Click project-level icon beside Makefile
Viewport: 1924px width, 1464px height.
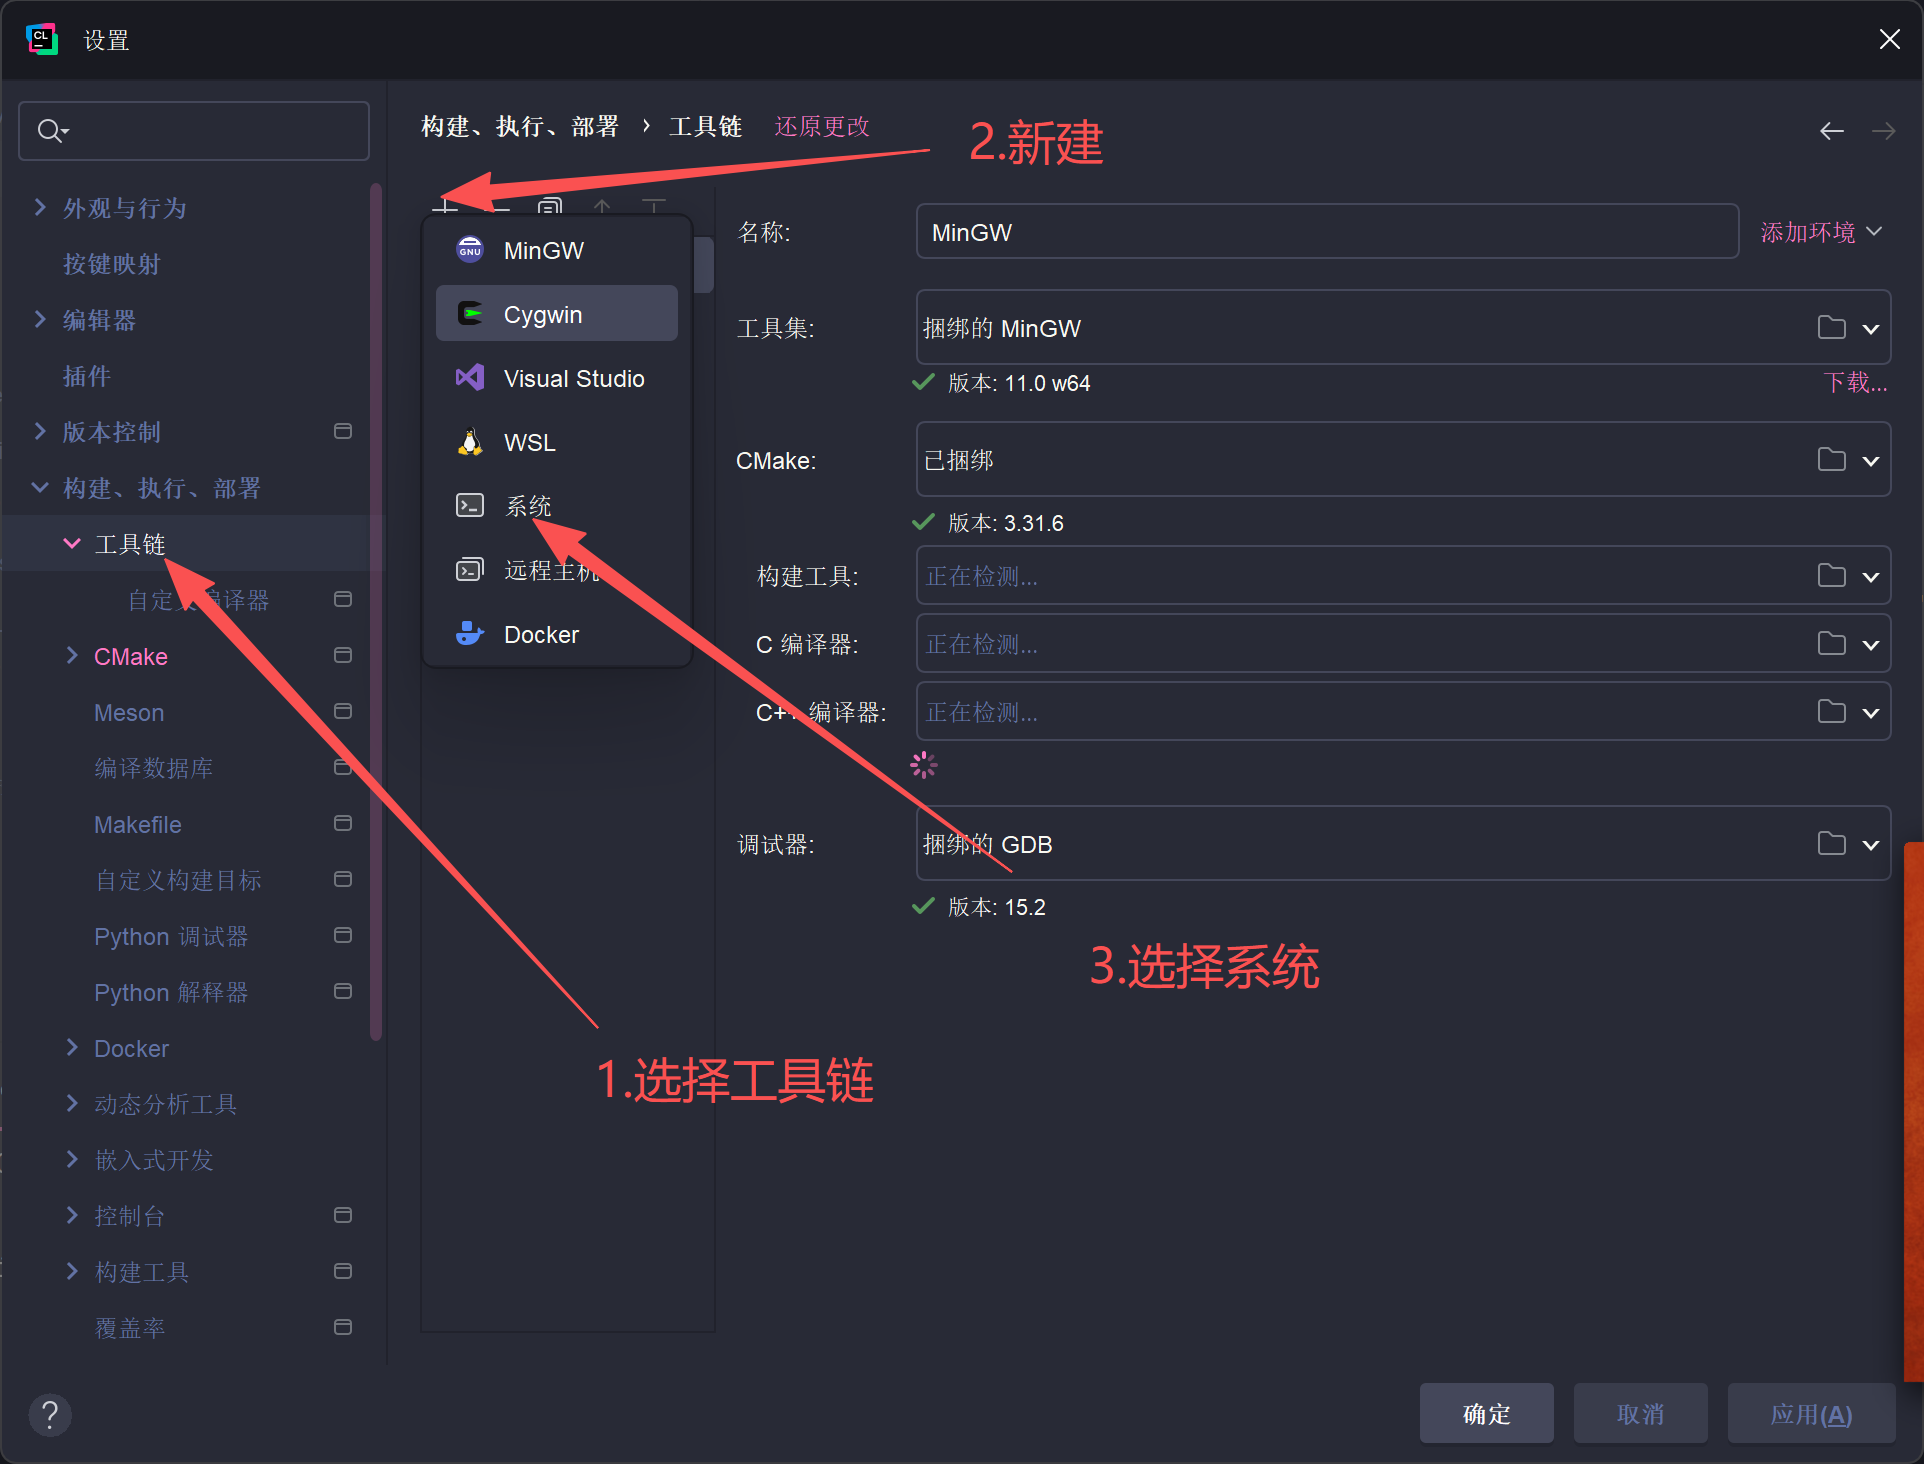point(343,823)
